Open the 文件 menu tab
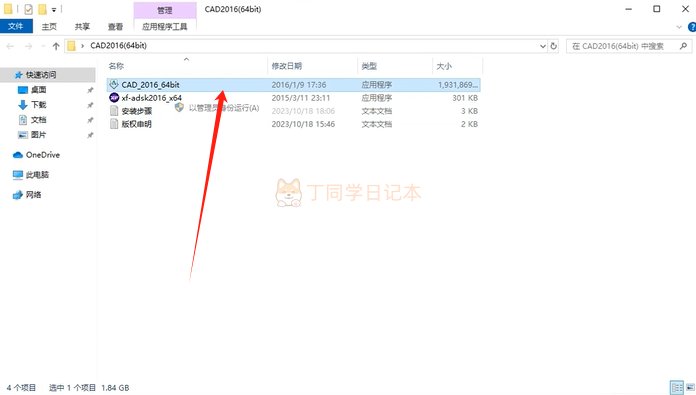 [16, 26]
